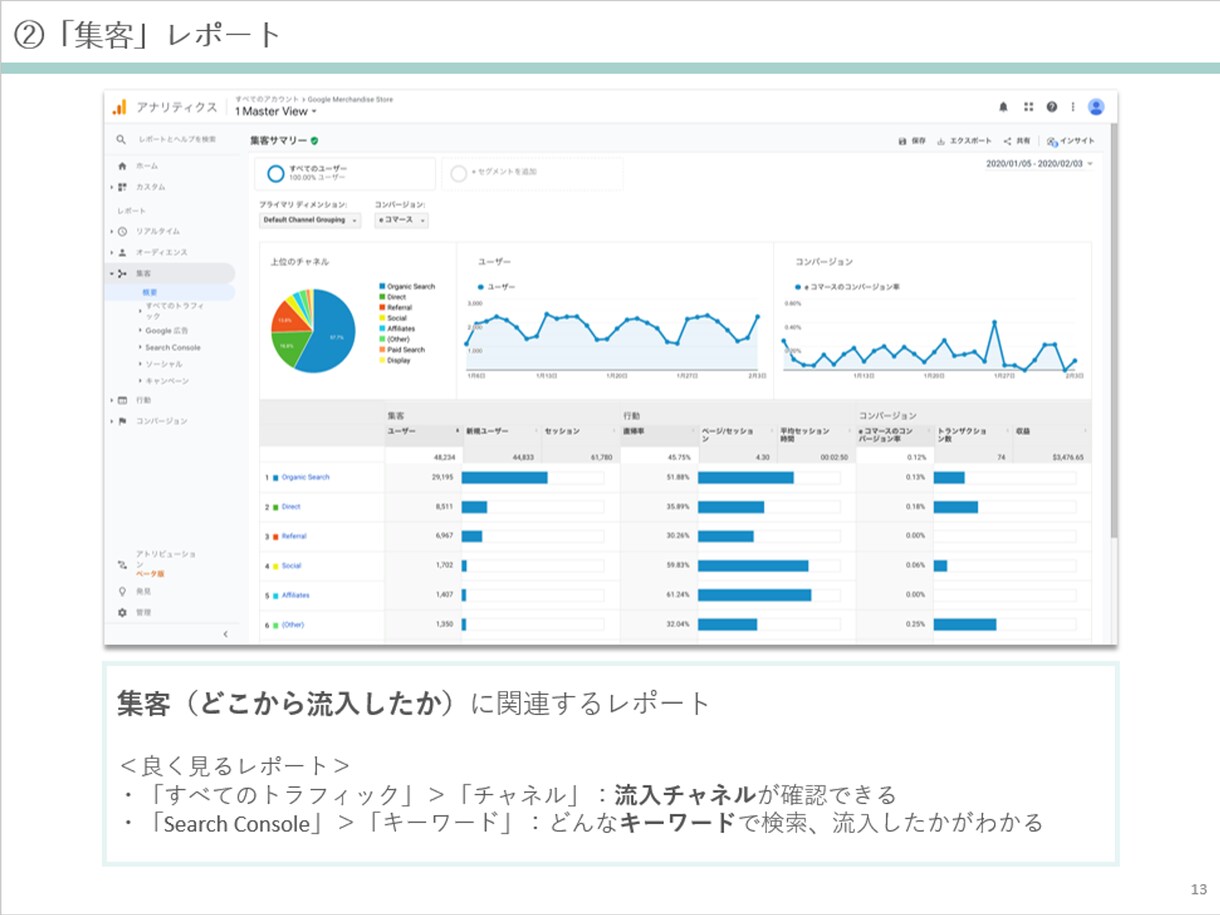
Task: Open the apps grid icon
Action: click(1028, 107)
